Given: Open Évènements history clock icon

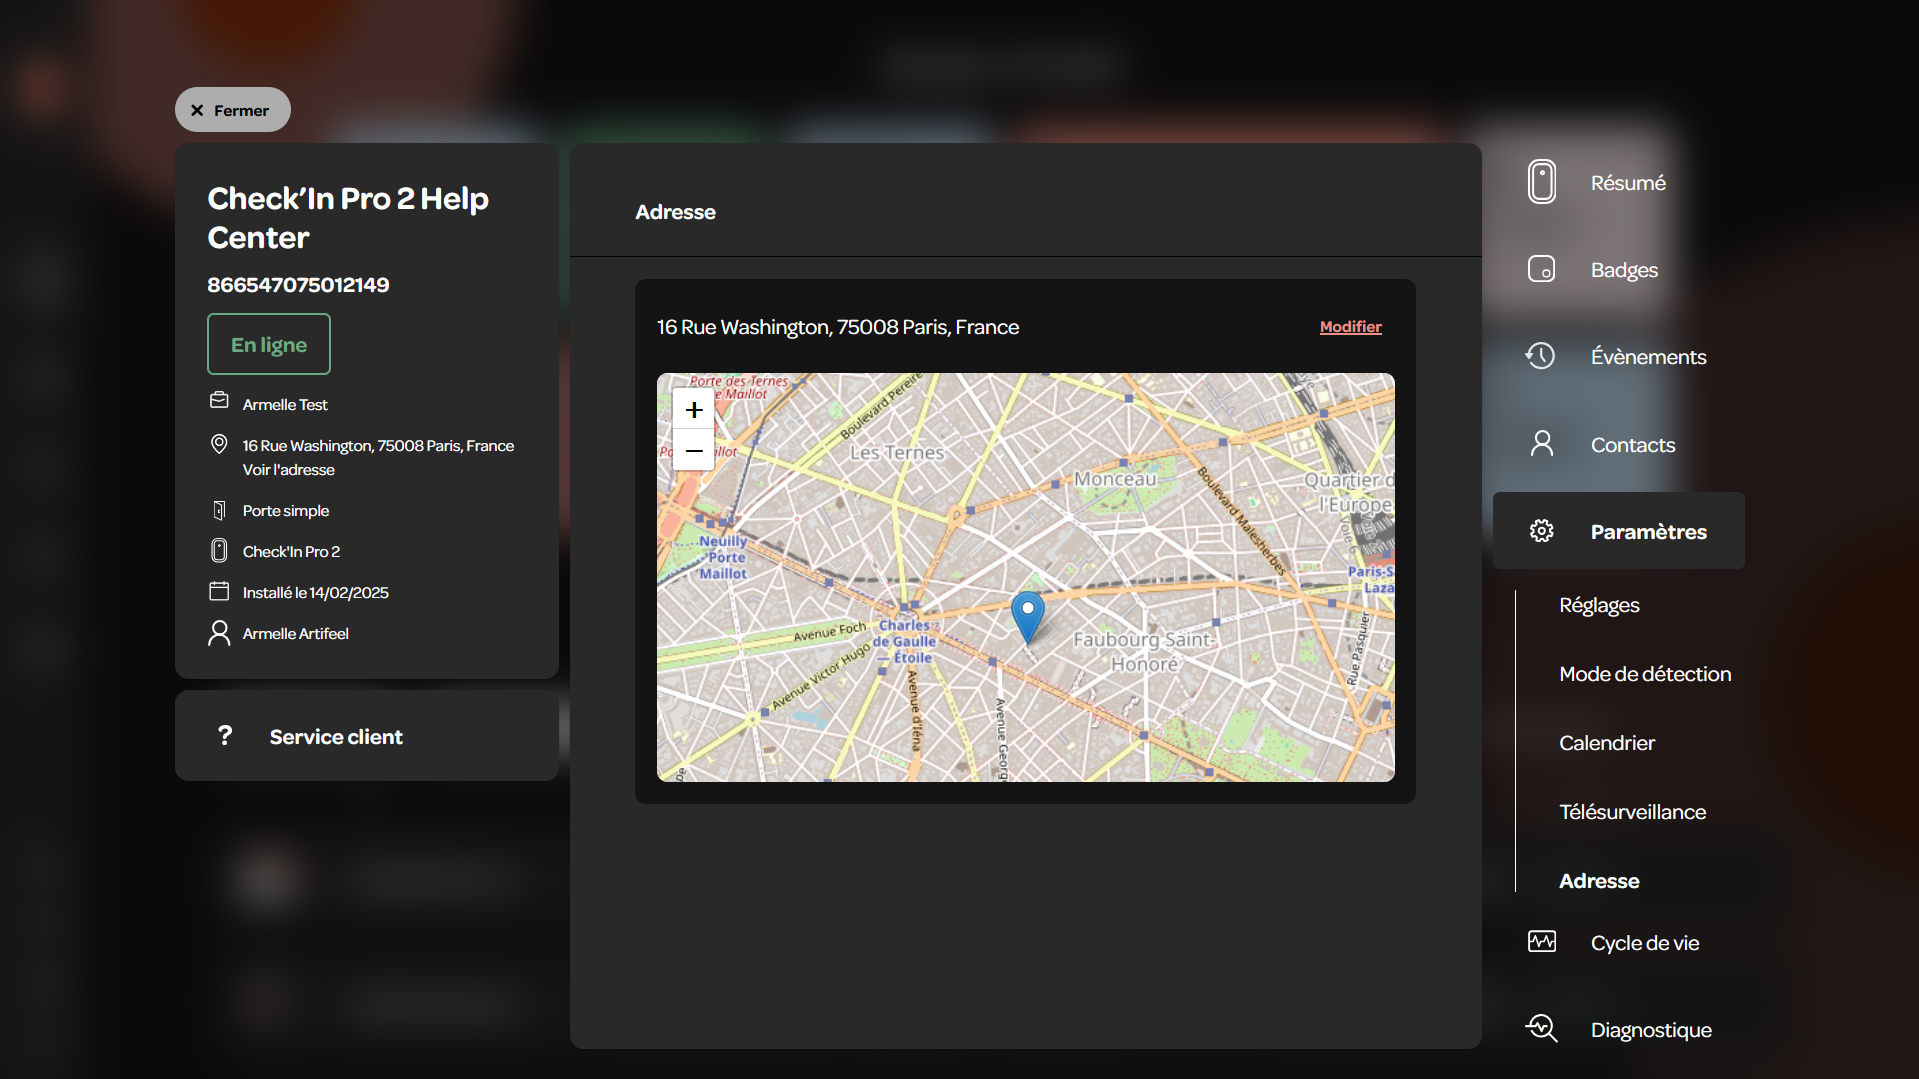Looking at the screenshot, I should (1541, 356).
